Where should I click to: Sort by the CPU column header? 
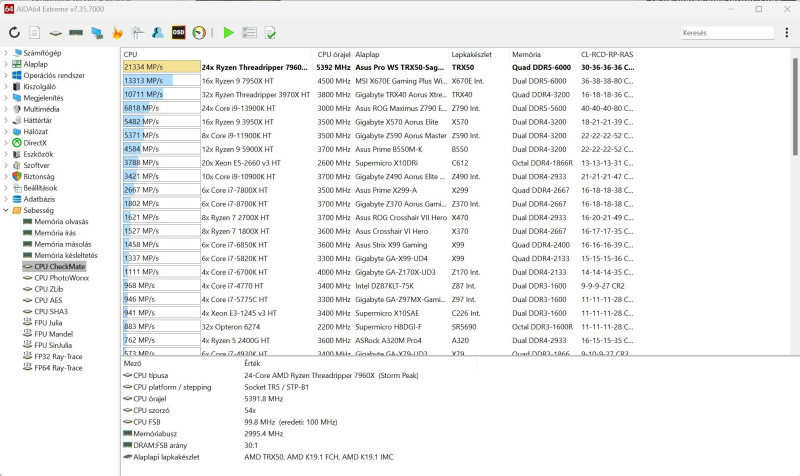pyautogui.click(x=216, y=54)
